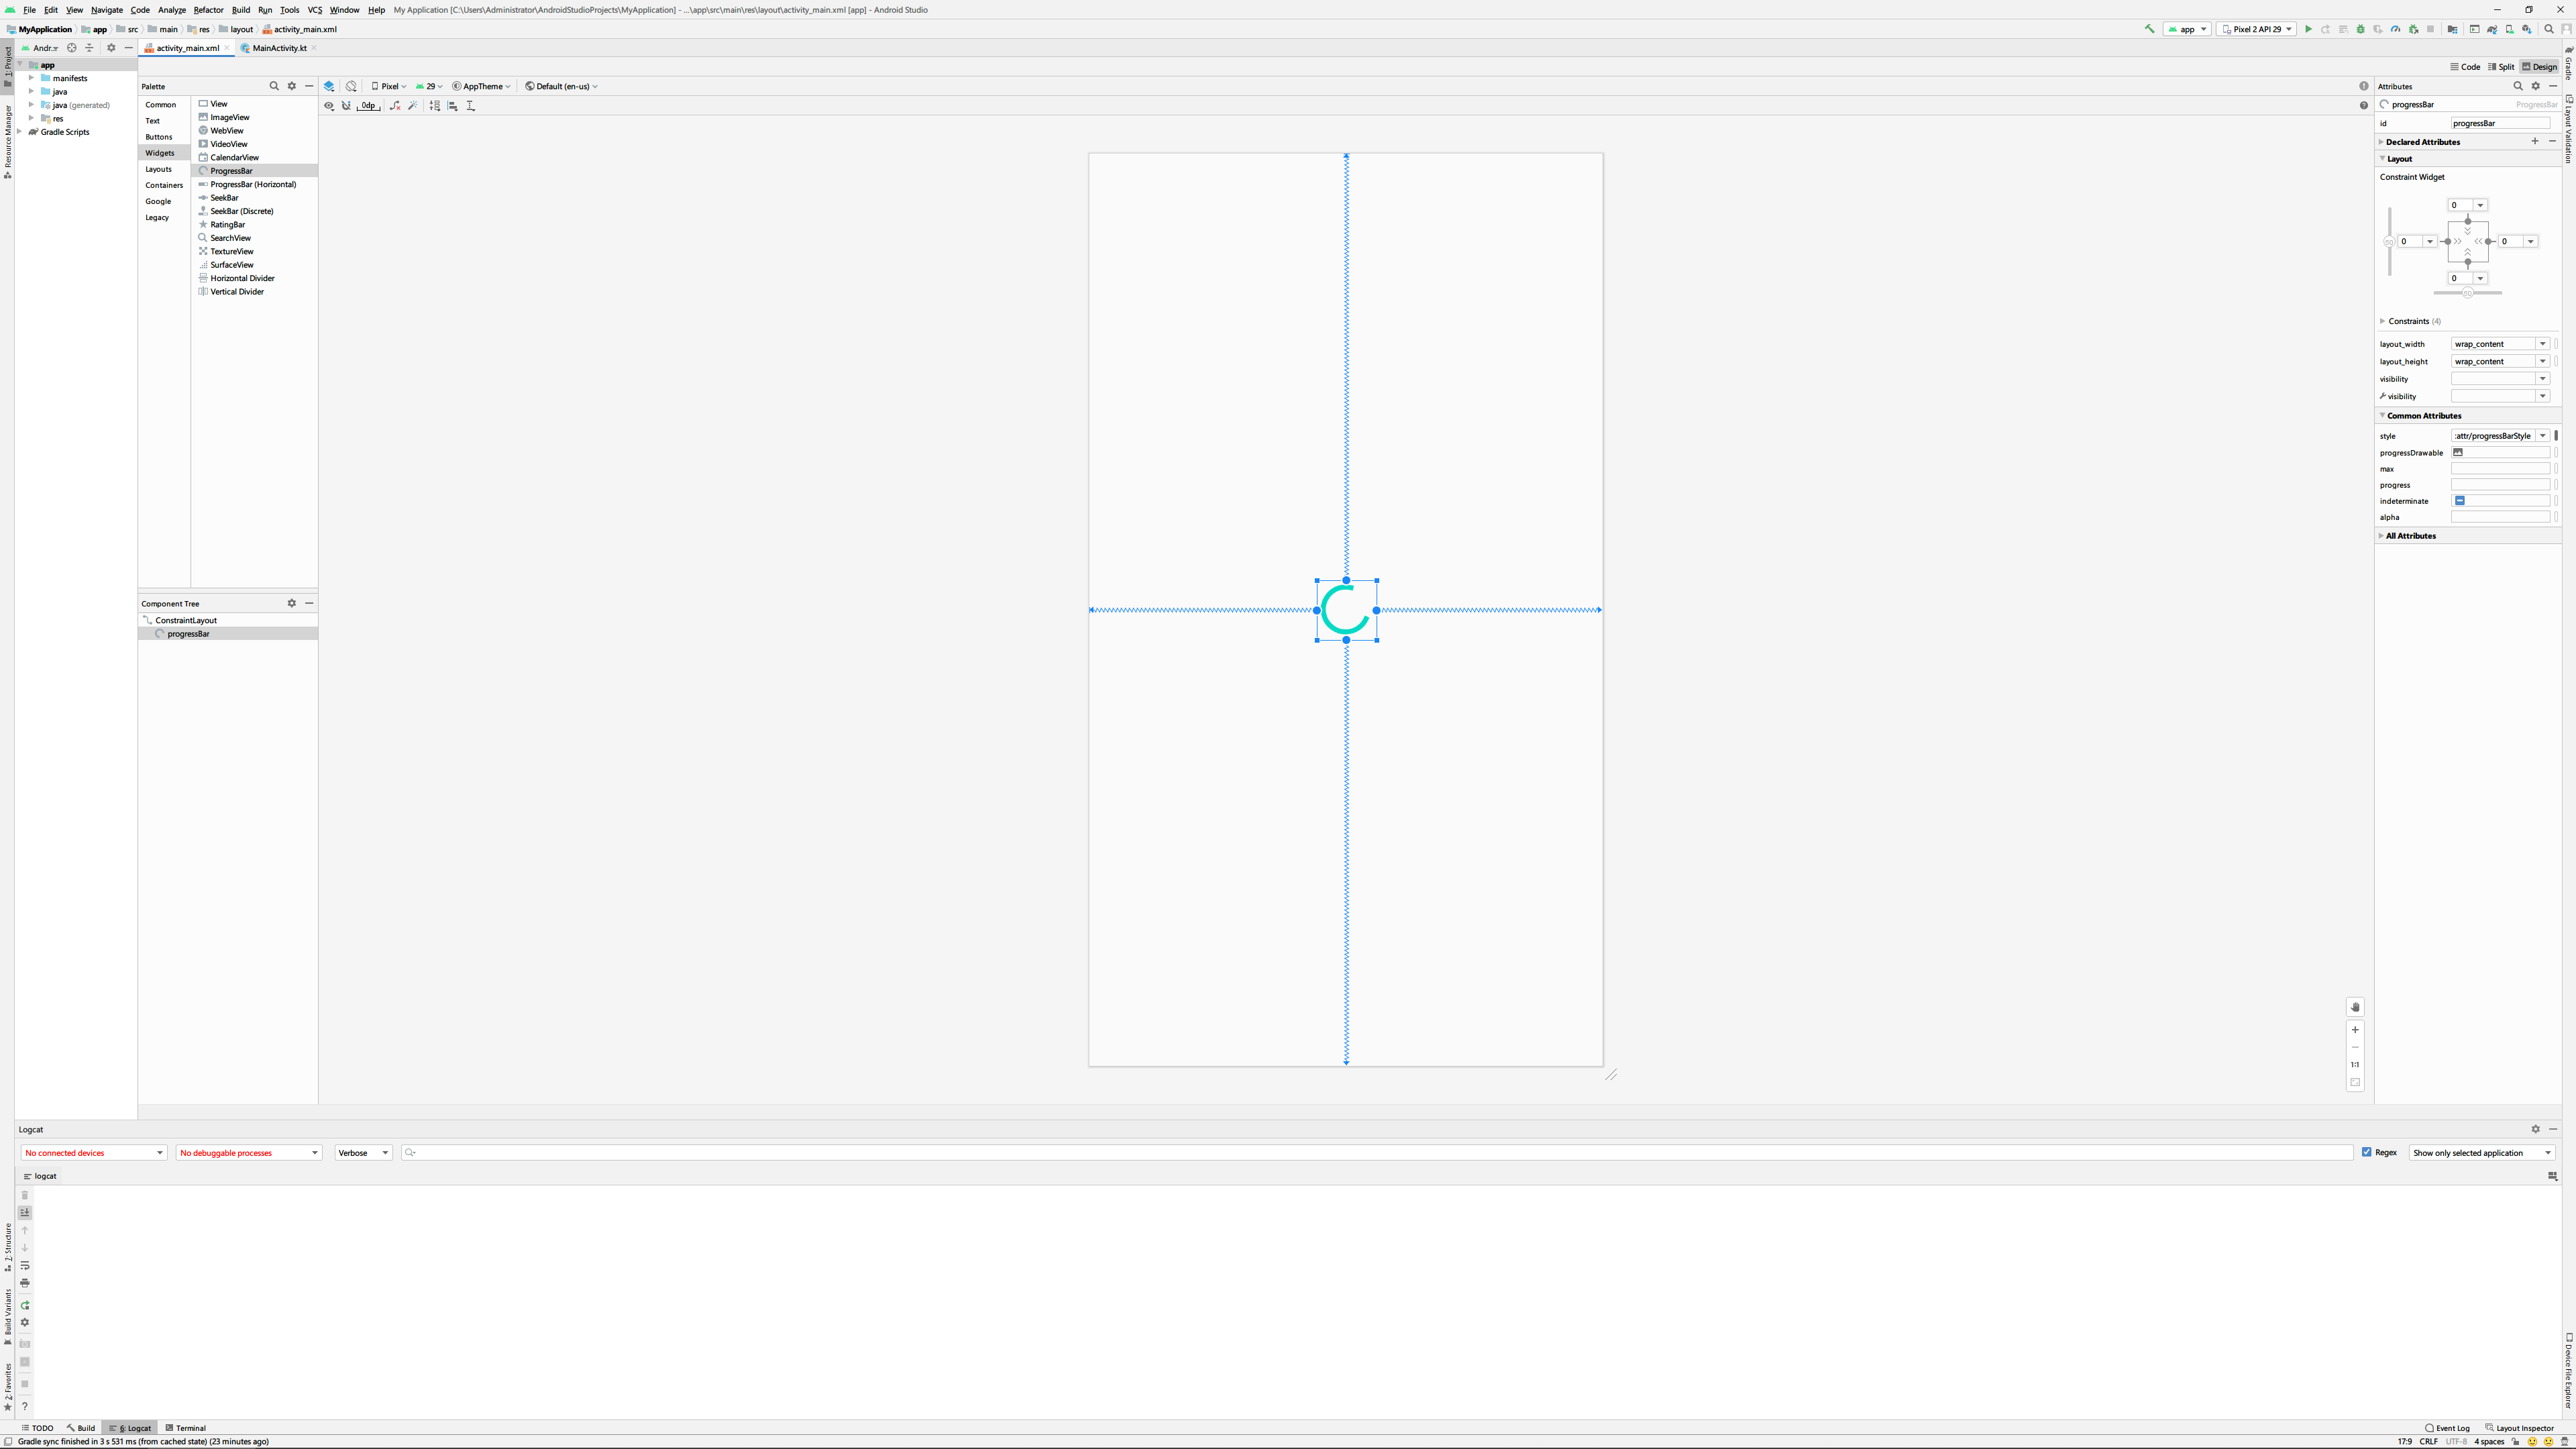Run the app with the green play button
2576x1449 pixels.
[x=2308, y=29]
